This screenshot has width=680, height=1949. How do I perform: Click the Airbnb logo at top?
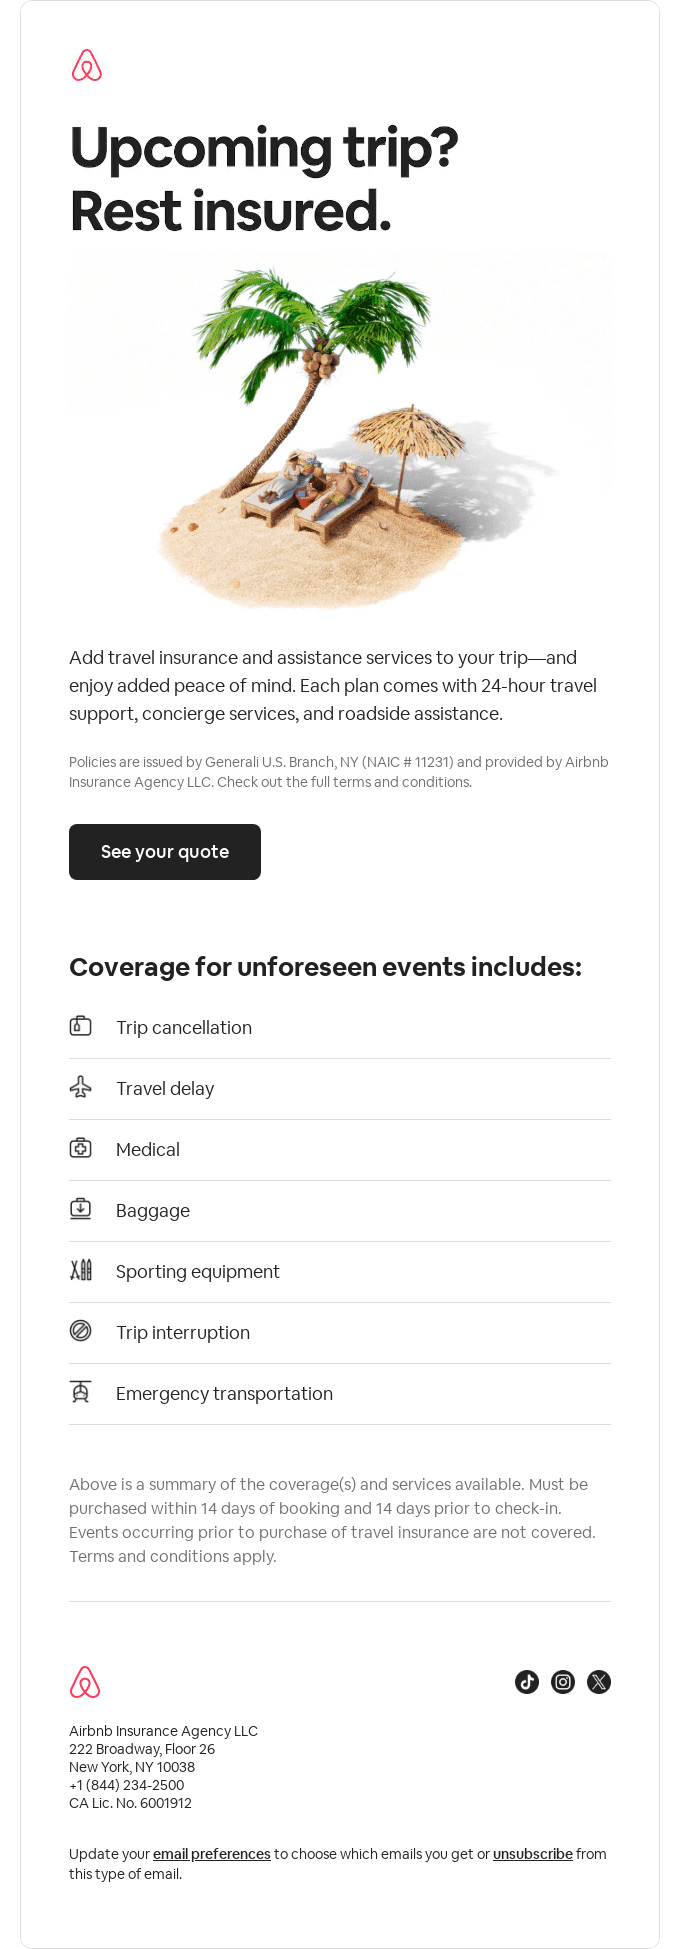[87, 65]
